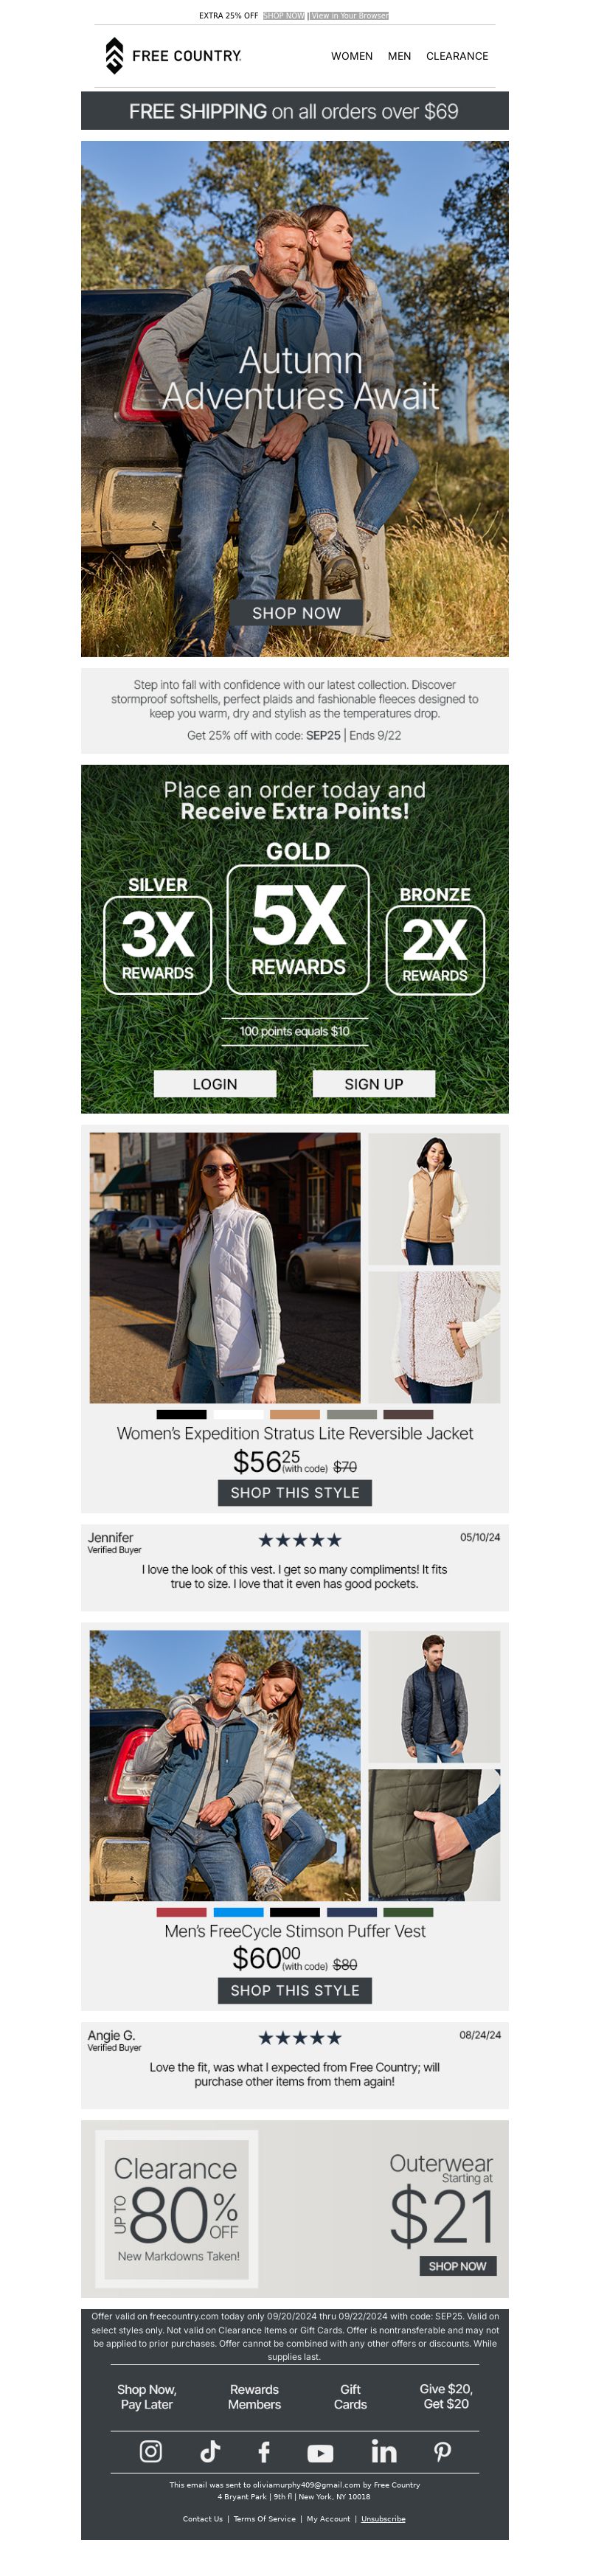This screenshot has height=2576, width=590.
Task: Click the LOGIN rewards button
Action: pyautogui.click(x=215, y=1083)
